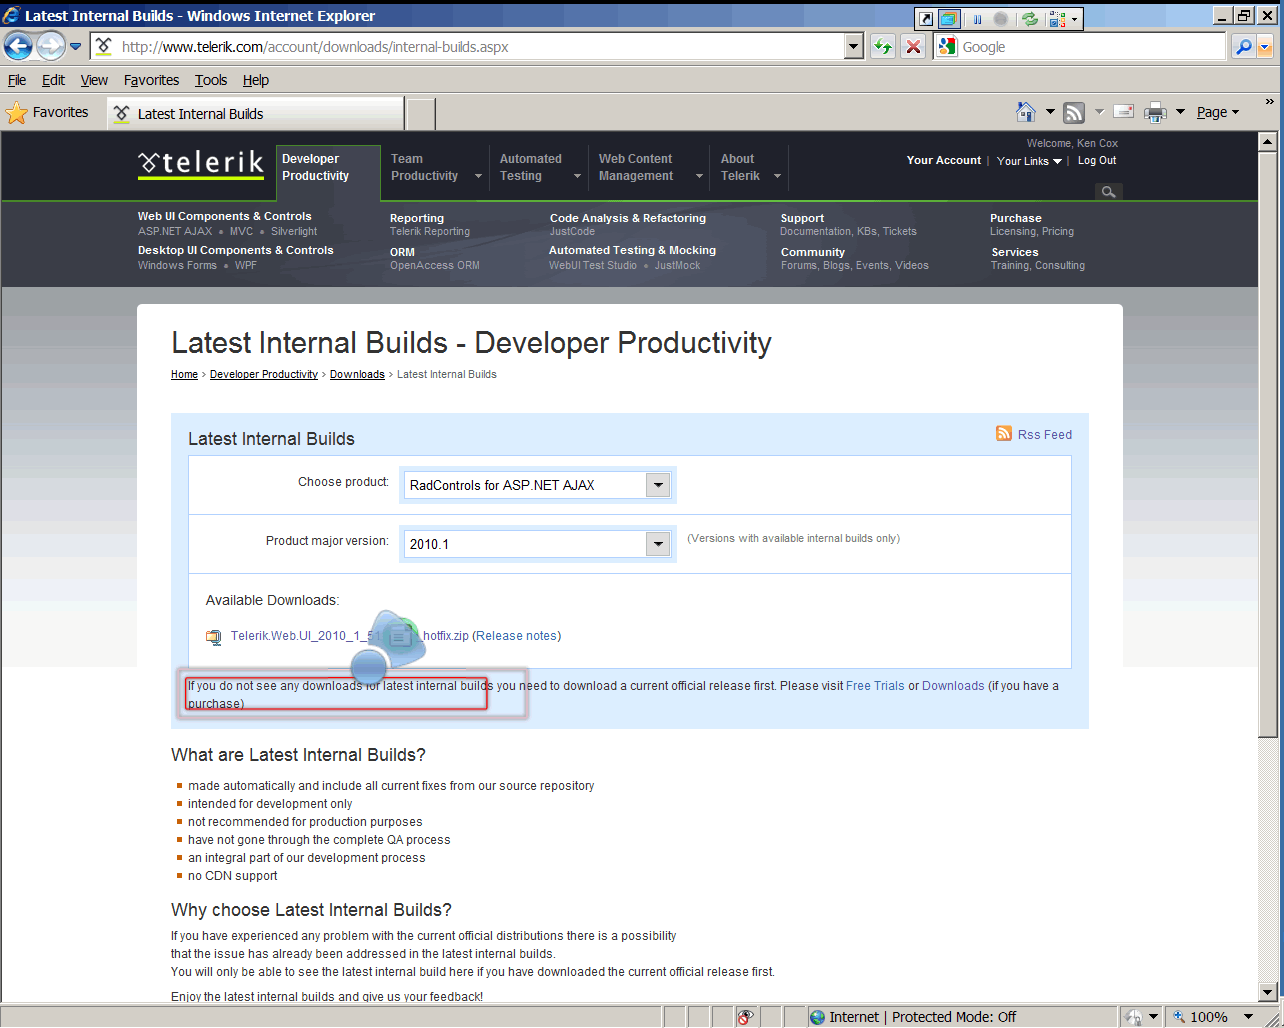Click the Read Mail envelope icon
The image size is (1284, 1028).
[x=1123, y=112]
